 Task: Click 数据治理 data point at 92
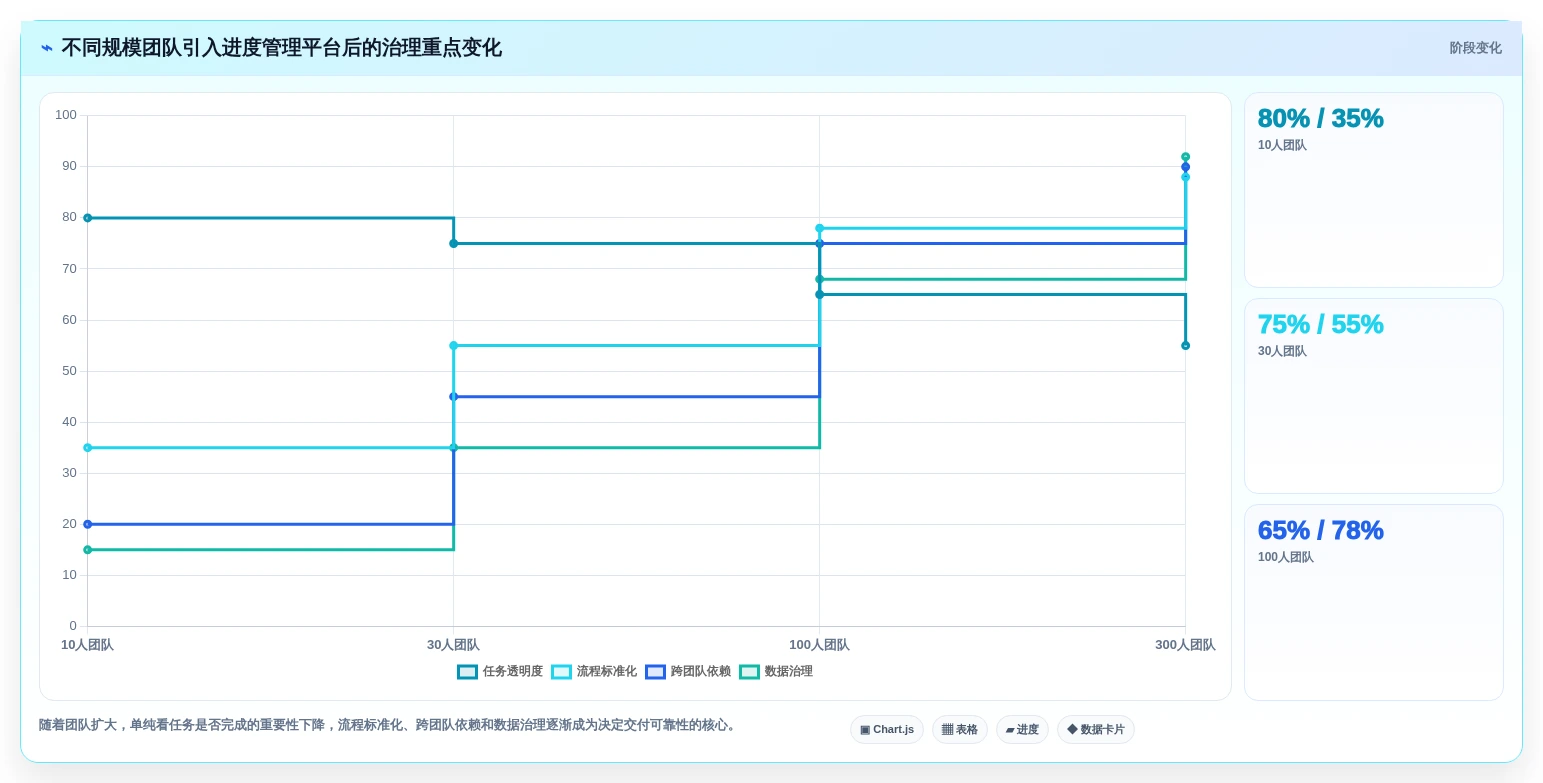click(1185, 157)
